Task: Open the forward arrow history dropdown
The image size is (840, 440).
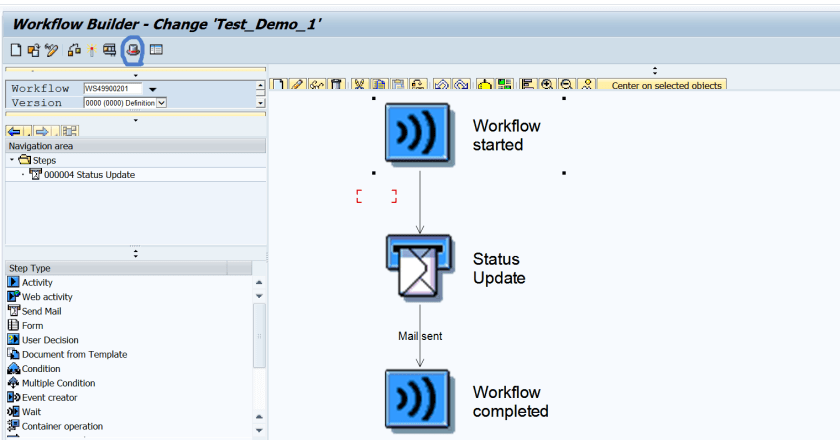Action: 55,132
